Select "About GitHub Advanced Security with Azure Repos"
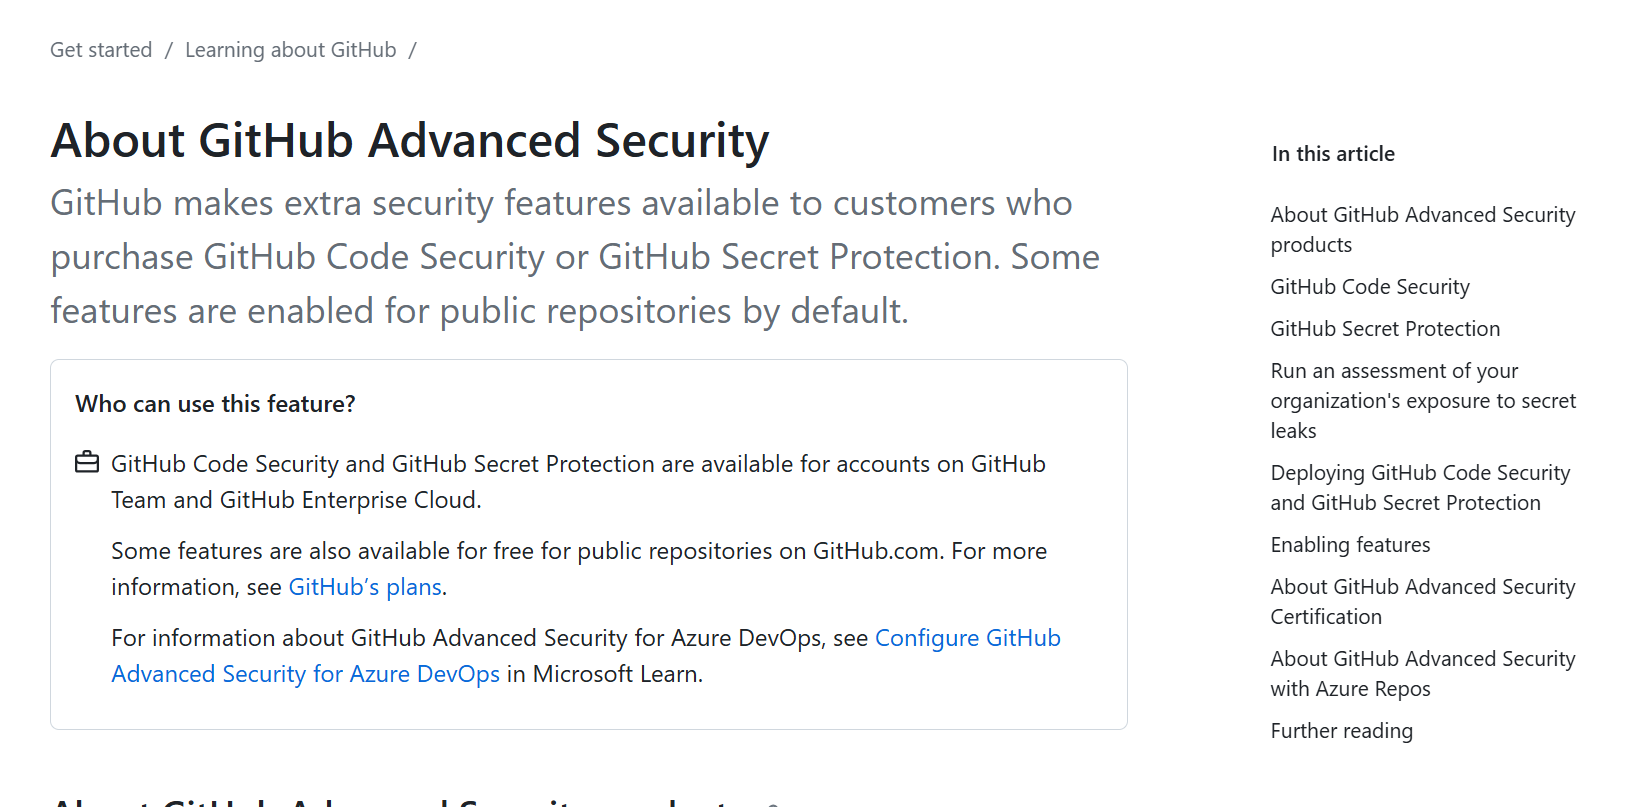Screen dimensions: 1637x807 tap(1422, 673)
